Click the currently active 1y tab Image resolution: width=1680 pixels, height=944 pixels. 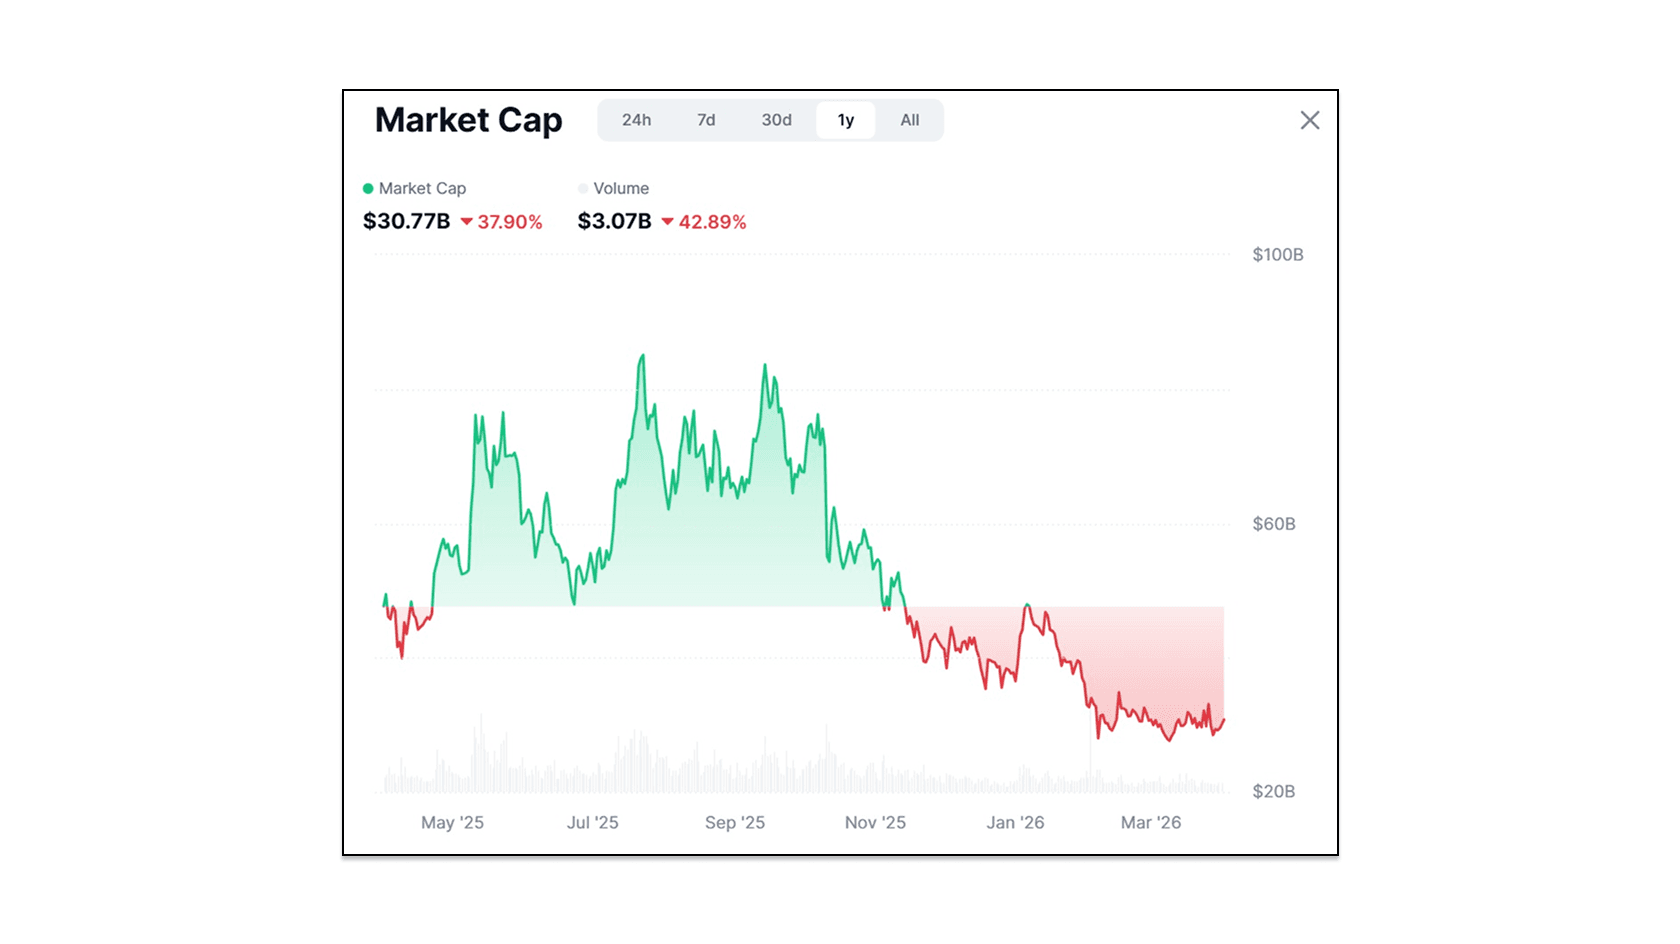click(845, 120)
